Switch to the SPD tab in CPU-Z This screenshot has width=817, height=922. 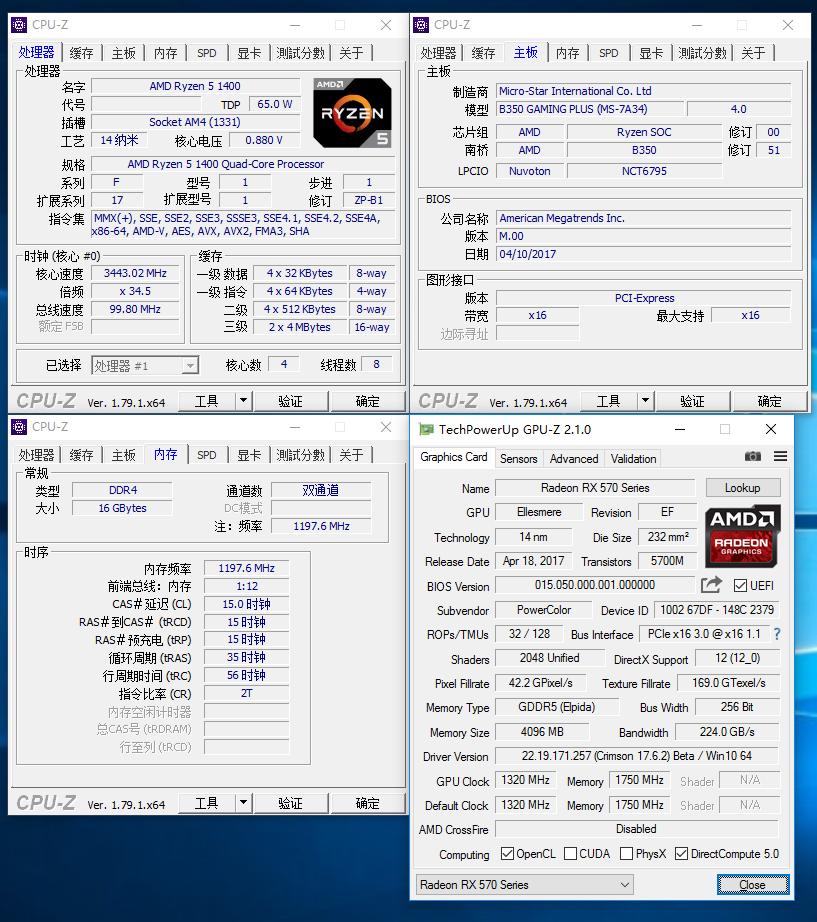[x=206, y=52]
